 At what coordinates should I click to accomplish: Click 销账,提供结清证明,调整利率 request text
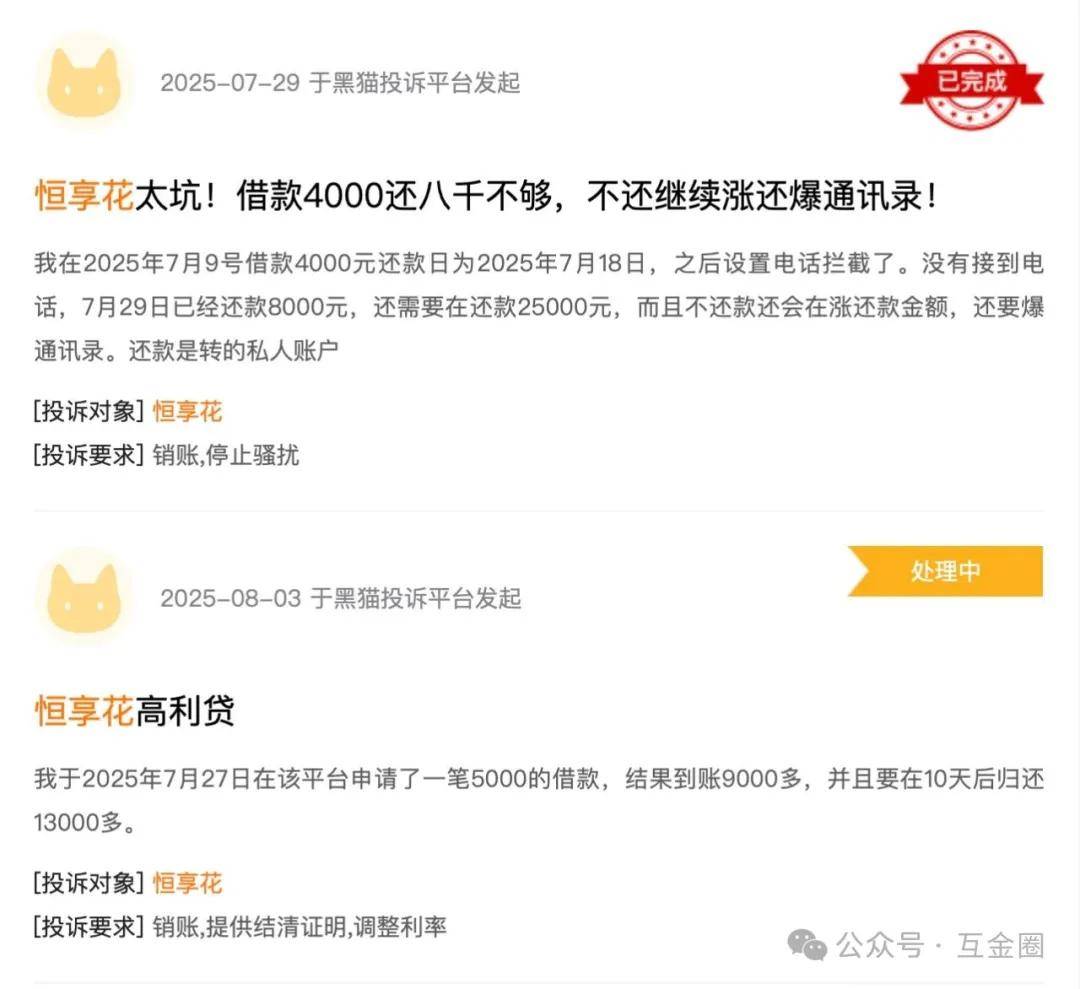point(300,927)
